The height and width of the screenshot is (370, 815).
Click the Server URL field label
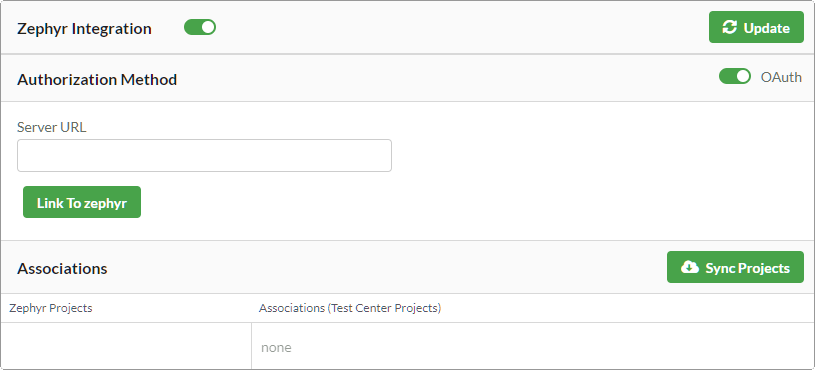[52, 127]
